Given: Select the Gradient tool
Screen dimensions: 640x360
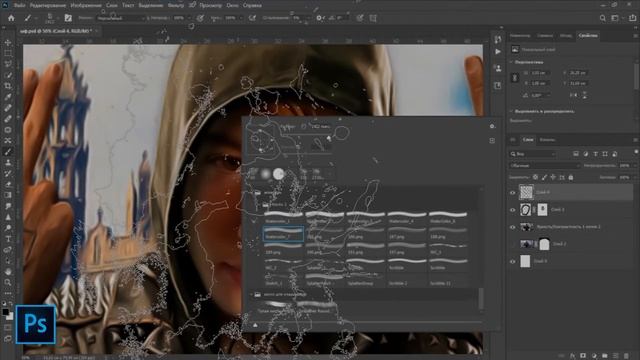Looking at the screenshot, I should click(x=8, y=195).
